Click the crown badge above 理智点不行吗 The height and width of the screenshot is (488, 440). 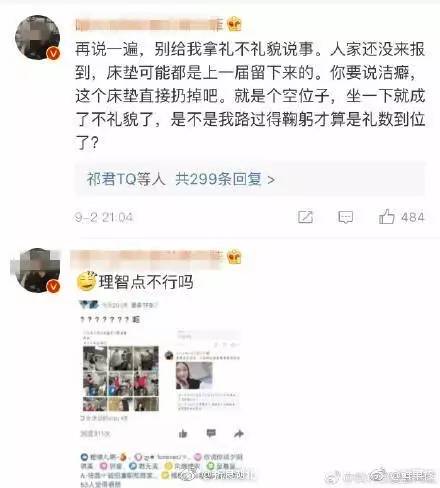coord(234,257)
